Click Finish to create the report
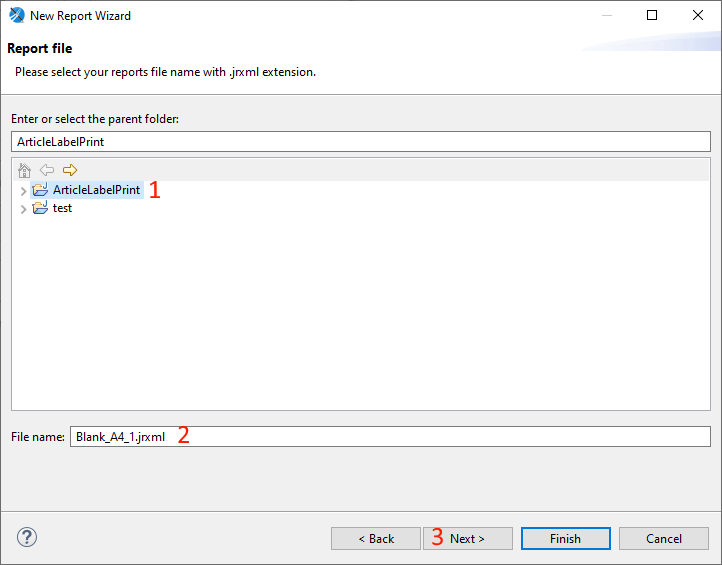The width and height of the screenshot is (722, 565). [x=565, y=538]
